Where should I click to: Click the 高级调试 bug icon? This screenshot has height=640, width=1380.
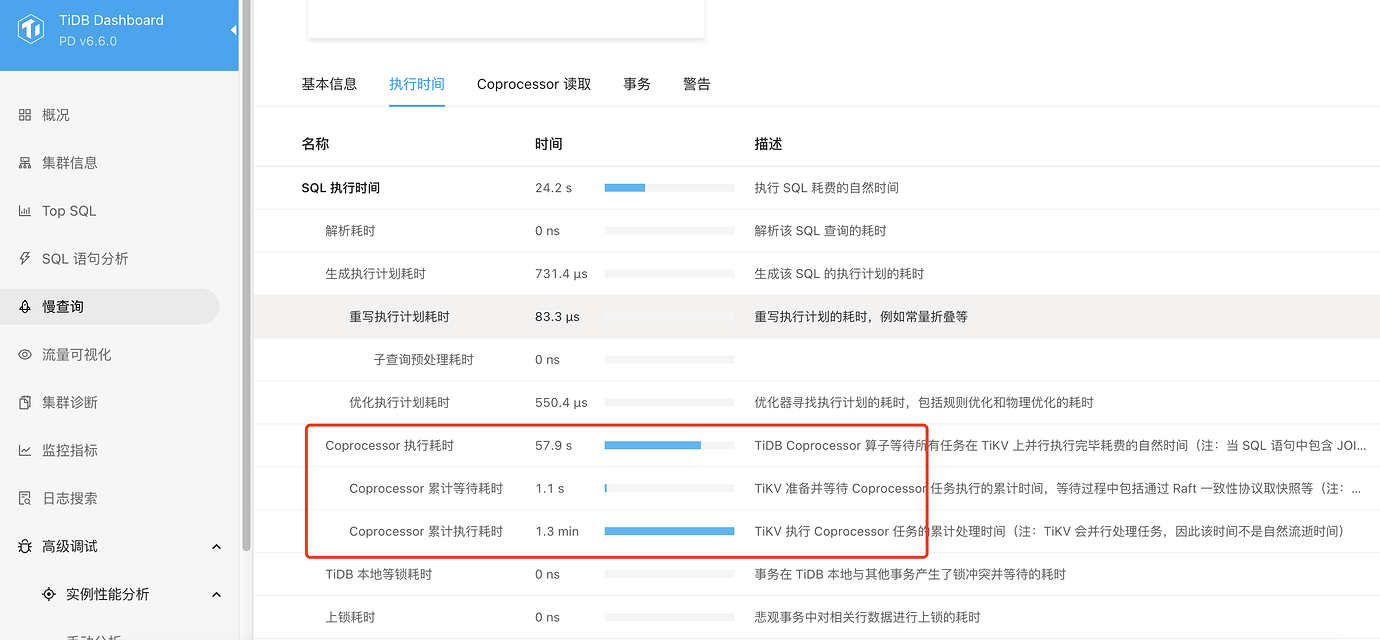point(25,547)
